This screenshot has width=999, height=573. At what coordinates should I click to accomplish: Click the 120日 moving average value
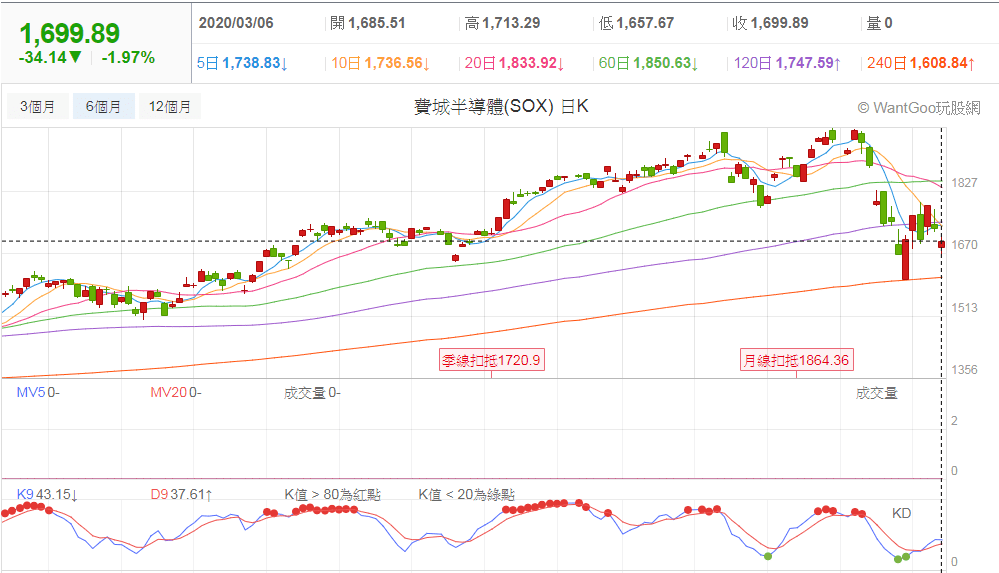pos(787,63)
